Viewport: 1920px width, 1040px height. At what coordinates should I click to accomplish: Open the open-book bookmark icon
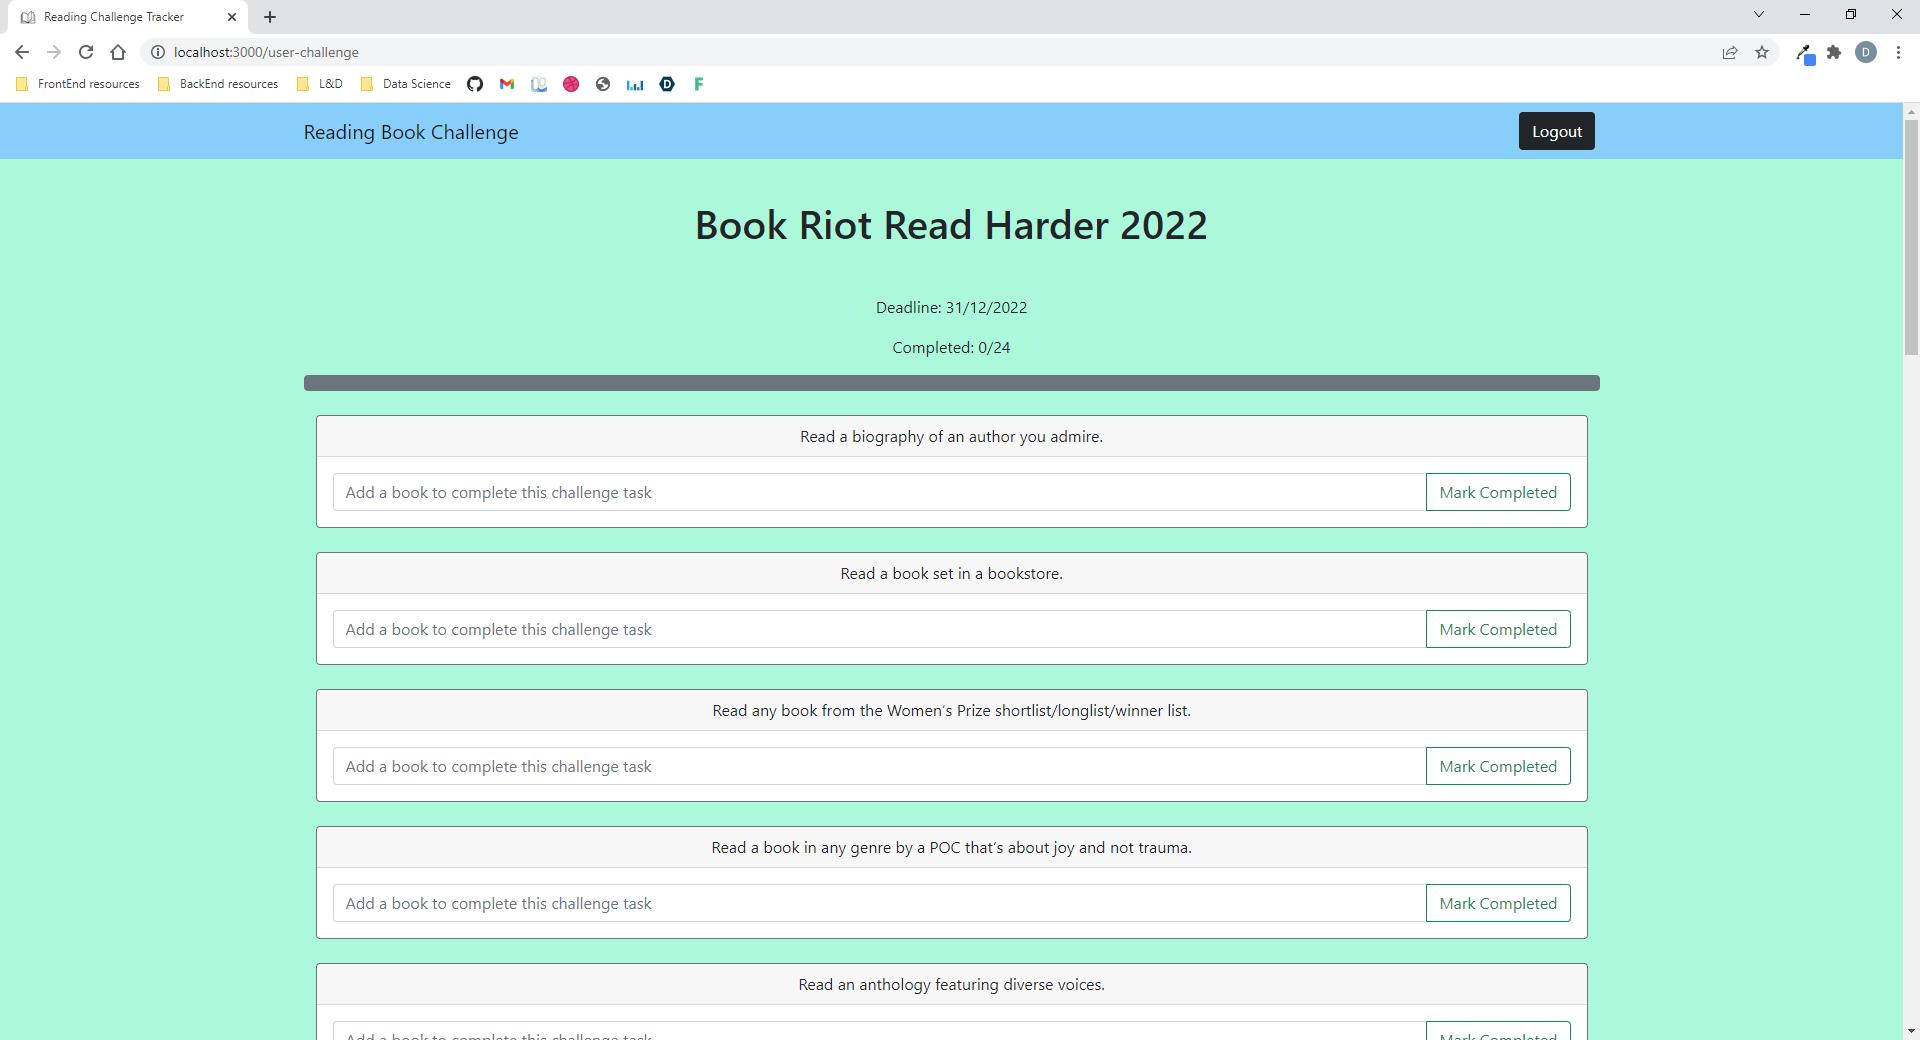coord(539,84)
